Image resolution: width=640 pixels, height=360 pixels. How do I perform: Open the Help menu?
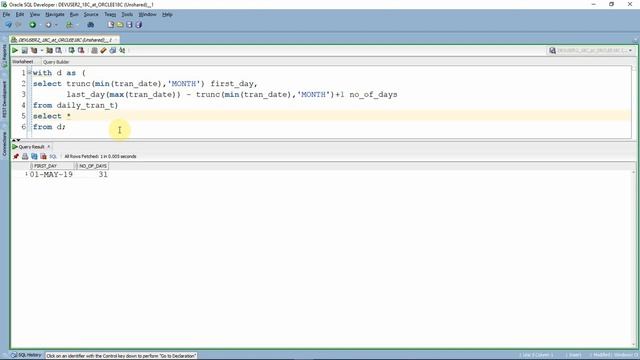click(167, 15)
